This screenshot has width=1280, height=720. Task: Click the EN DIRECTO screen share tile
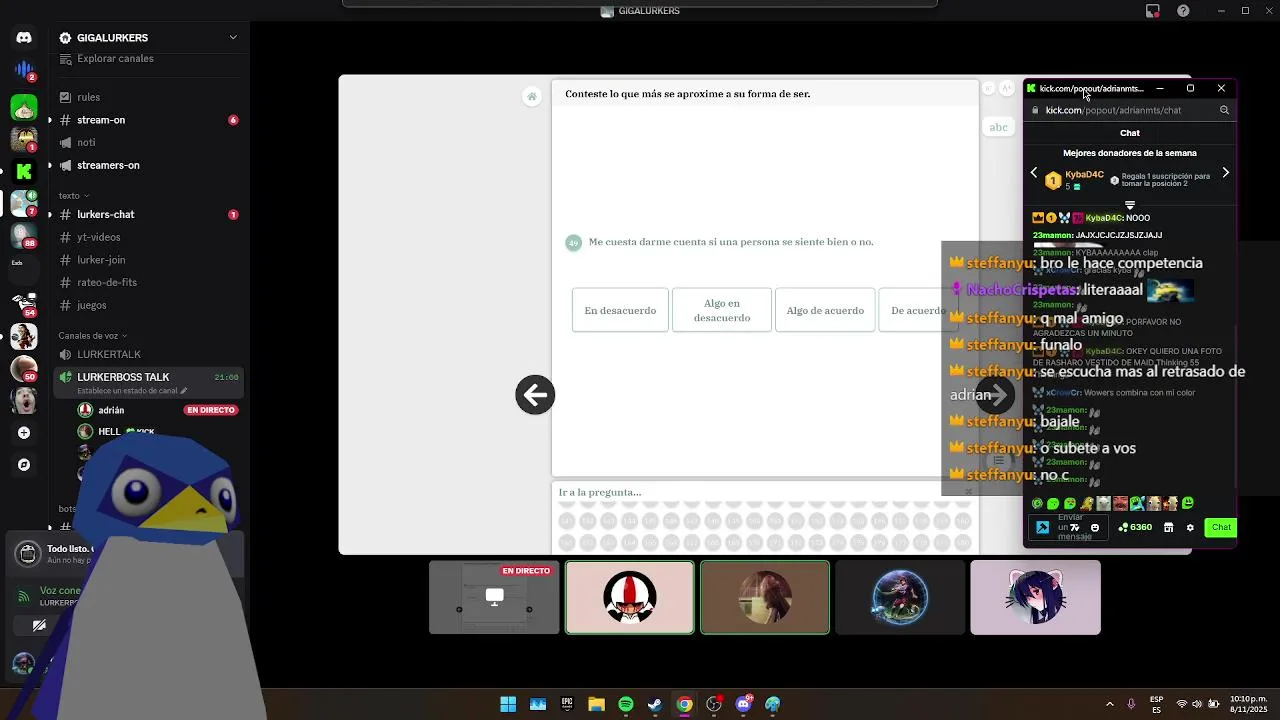coord(494,597)
